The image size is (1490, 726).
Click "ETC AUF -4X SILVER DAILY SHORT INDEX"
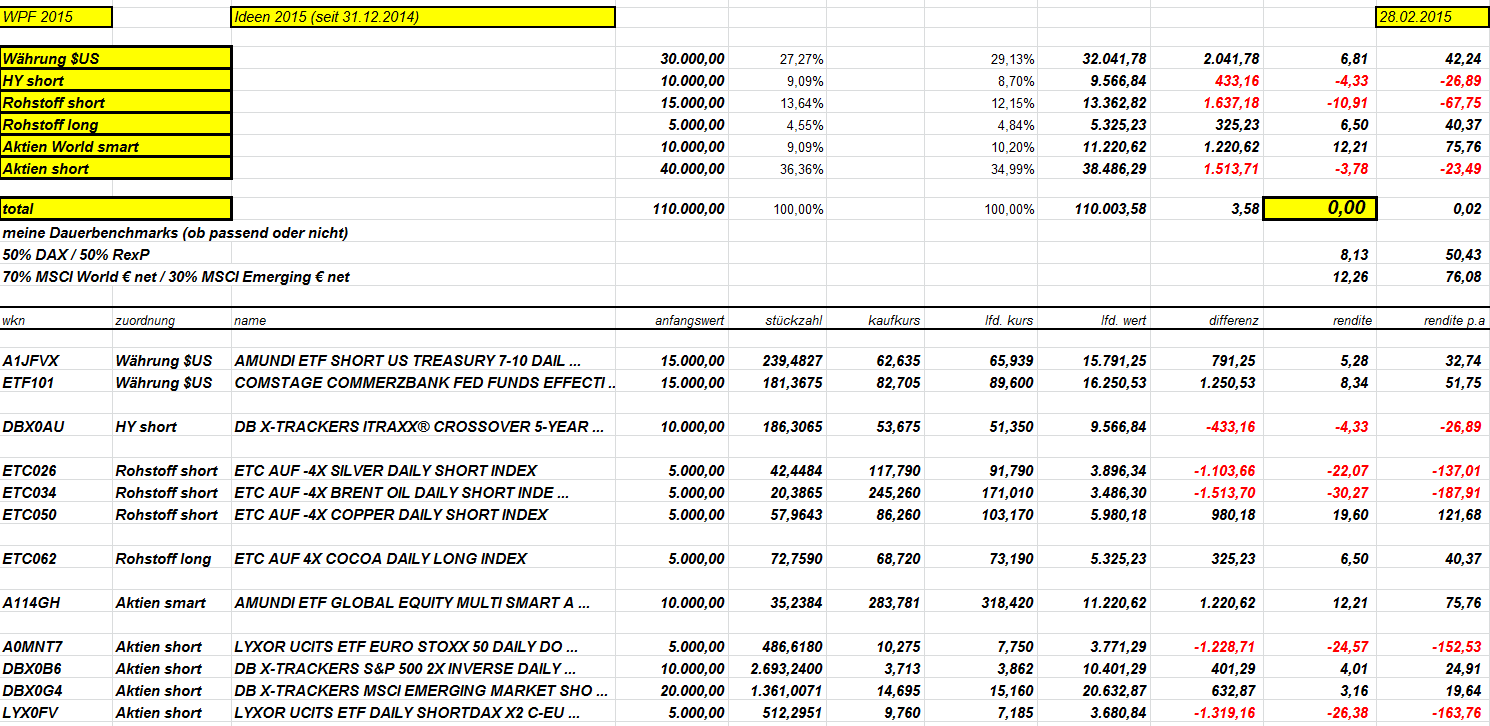click(385, 471)
